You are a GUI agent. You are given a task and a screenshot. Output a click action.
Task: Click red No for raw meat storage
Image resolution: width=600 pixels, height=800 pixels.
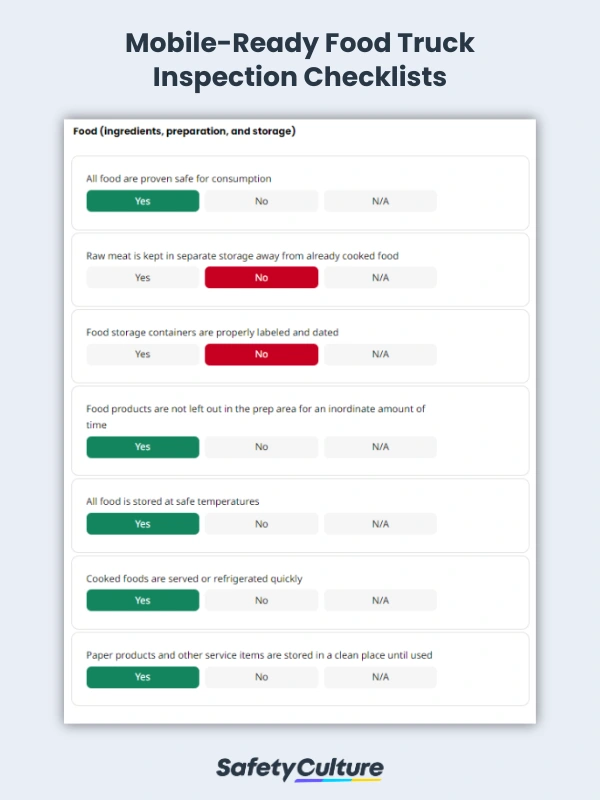point(261,278)
